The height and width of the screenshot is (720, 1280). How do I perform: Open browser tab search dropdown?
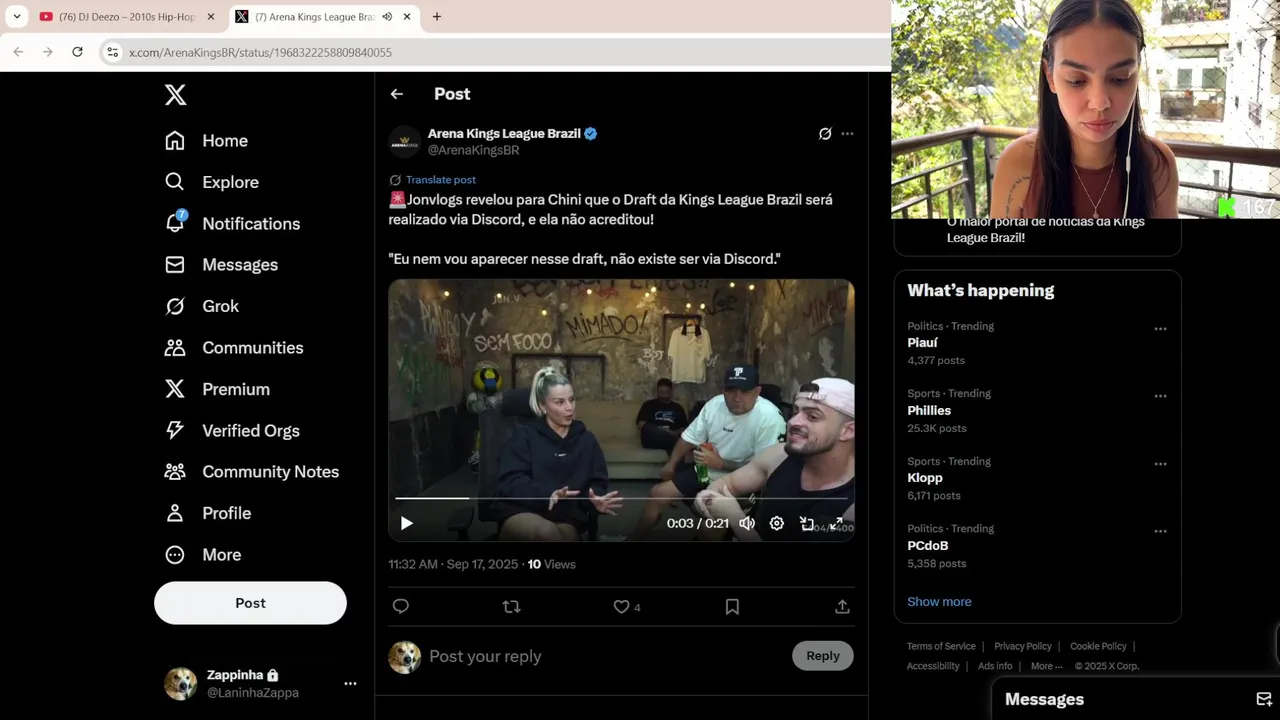click(17, 17)
